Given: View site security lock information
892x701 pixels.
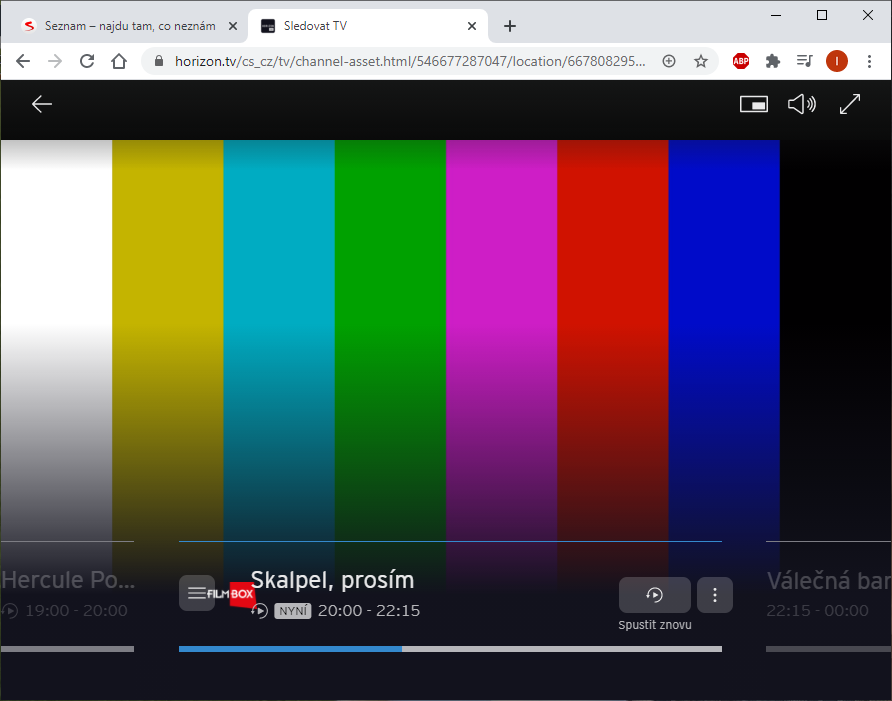Looking at the screenshot, I should [159, 61].
